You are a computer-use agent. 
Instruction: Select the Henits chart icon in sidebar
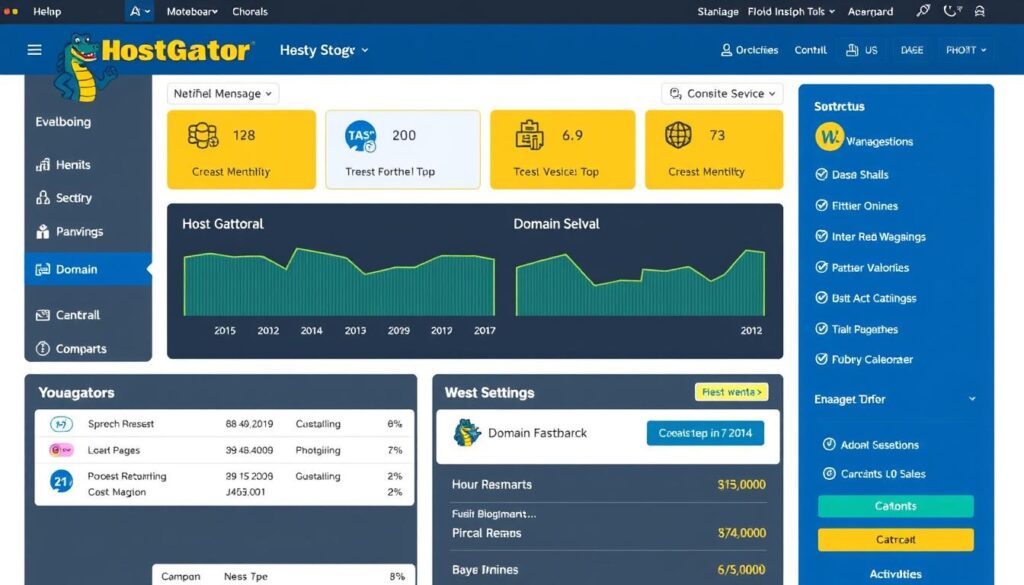43,165
